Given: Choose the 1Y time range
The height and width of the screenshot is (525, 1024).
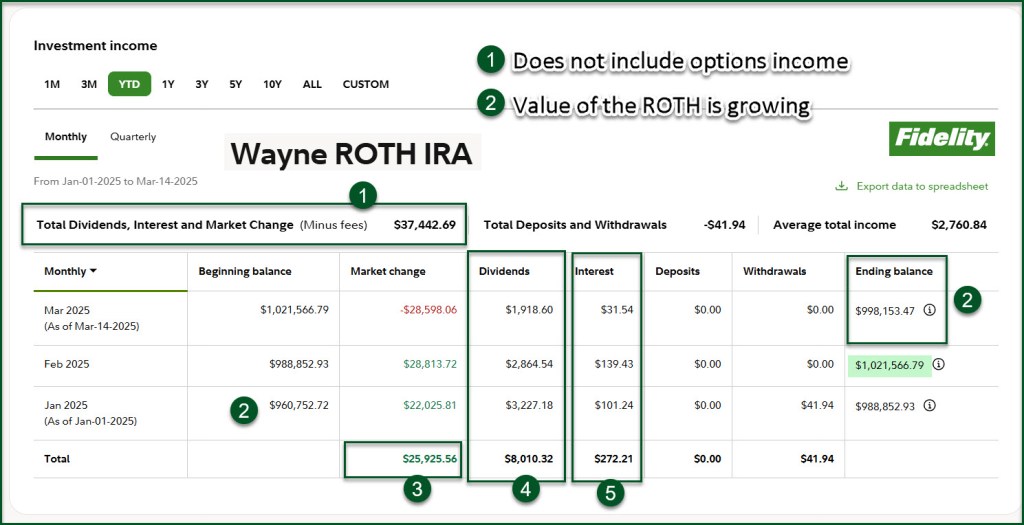Looking at the screenshot, I should pyautogui.click(x=168, y=85).
